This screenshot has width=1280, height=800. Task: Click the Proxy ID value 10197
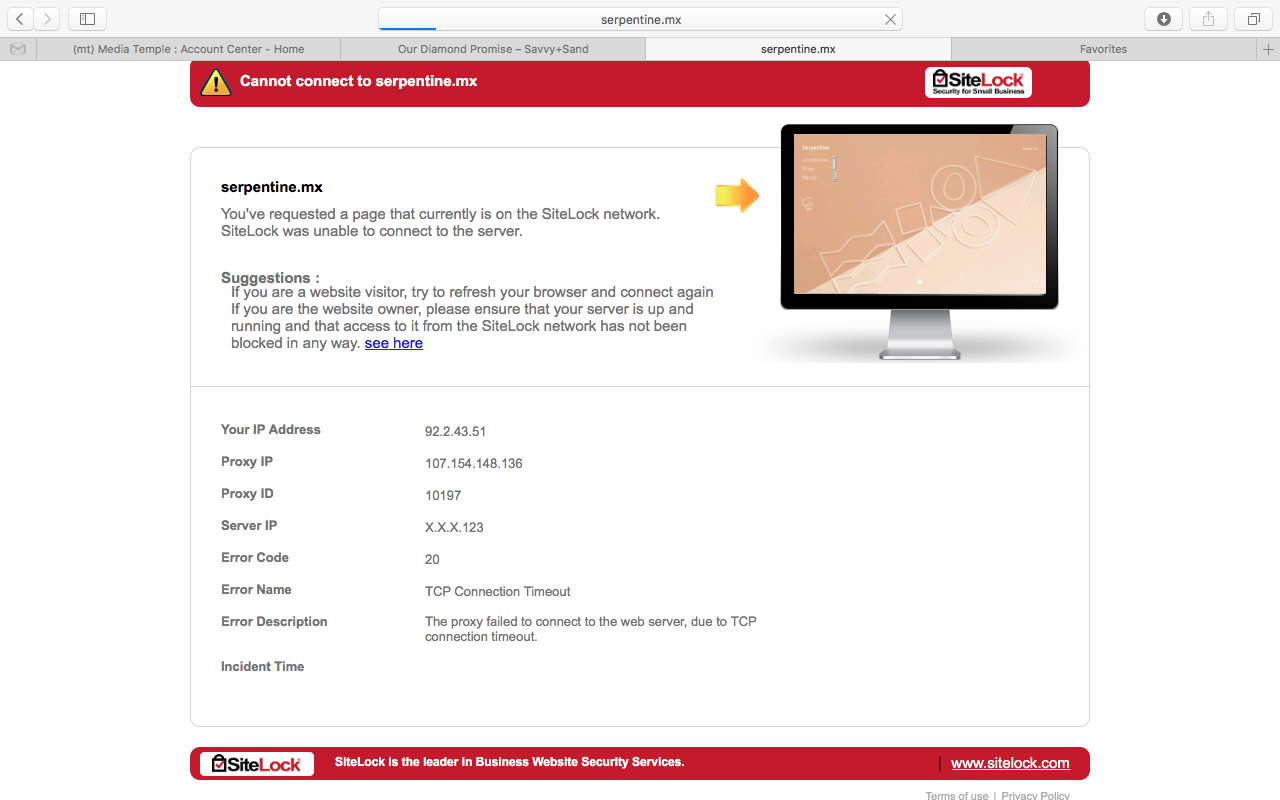pyautogui.click(x=443, y=496)
